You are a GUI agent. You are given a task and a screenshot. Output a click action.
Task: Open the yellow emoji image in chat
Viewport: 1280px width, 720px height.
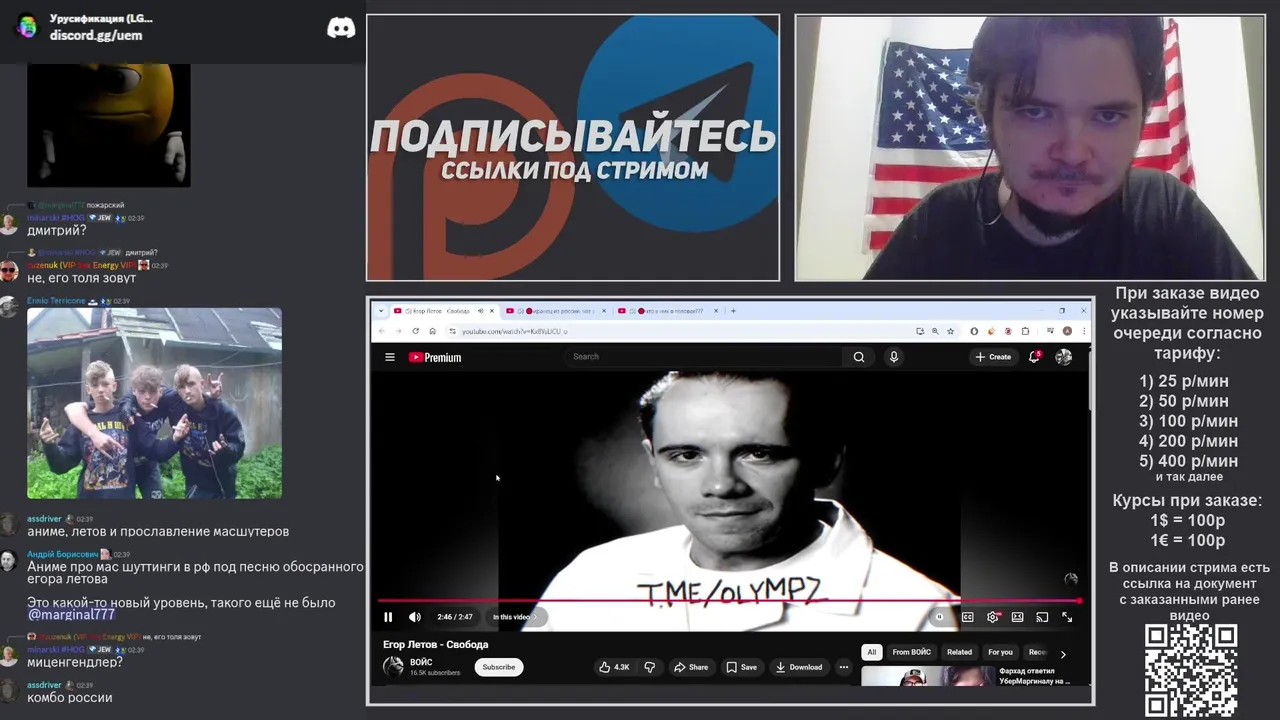[108, 125]
